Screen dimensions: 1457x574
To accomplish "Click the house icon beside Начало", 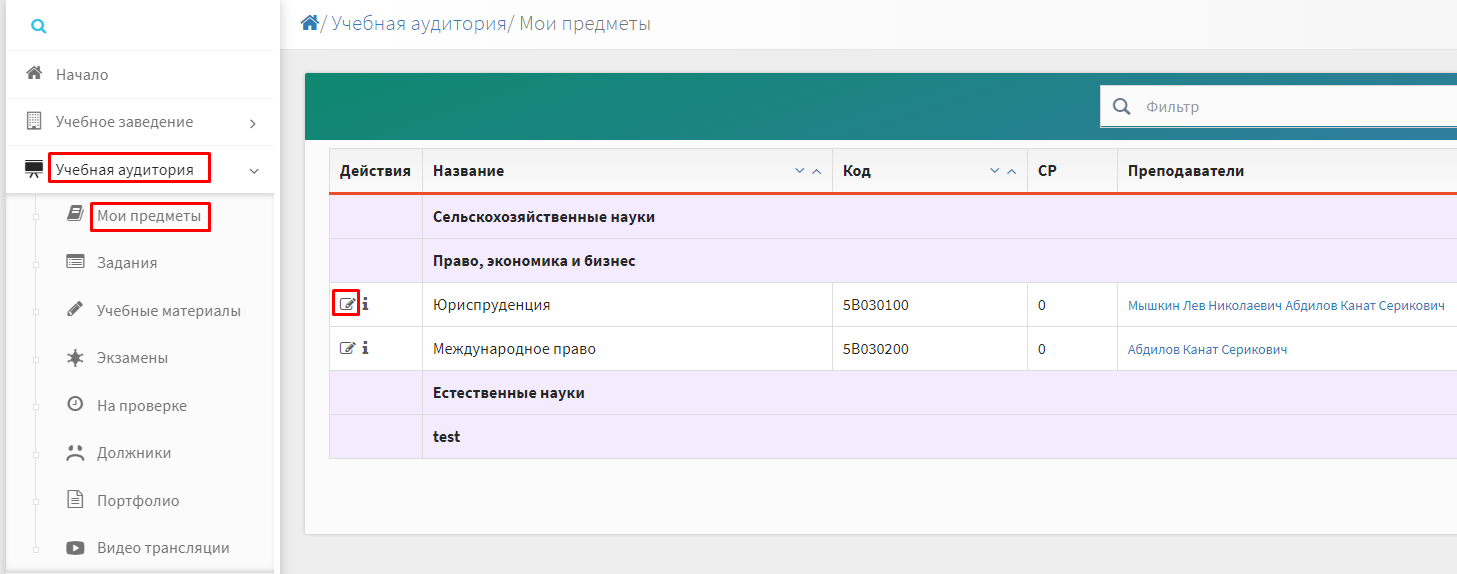I will click(x=34, y=73).
